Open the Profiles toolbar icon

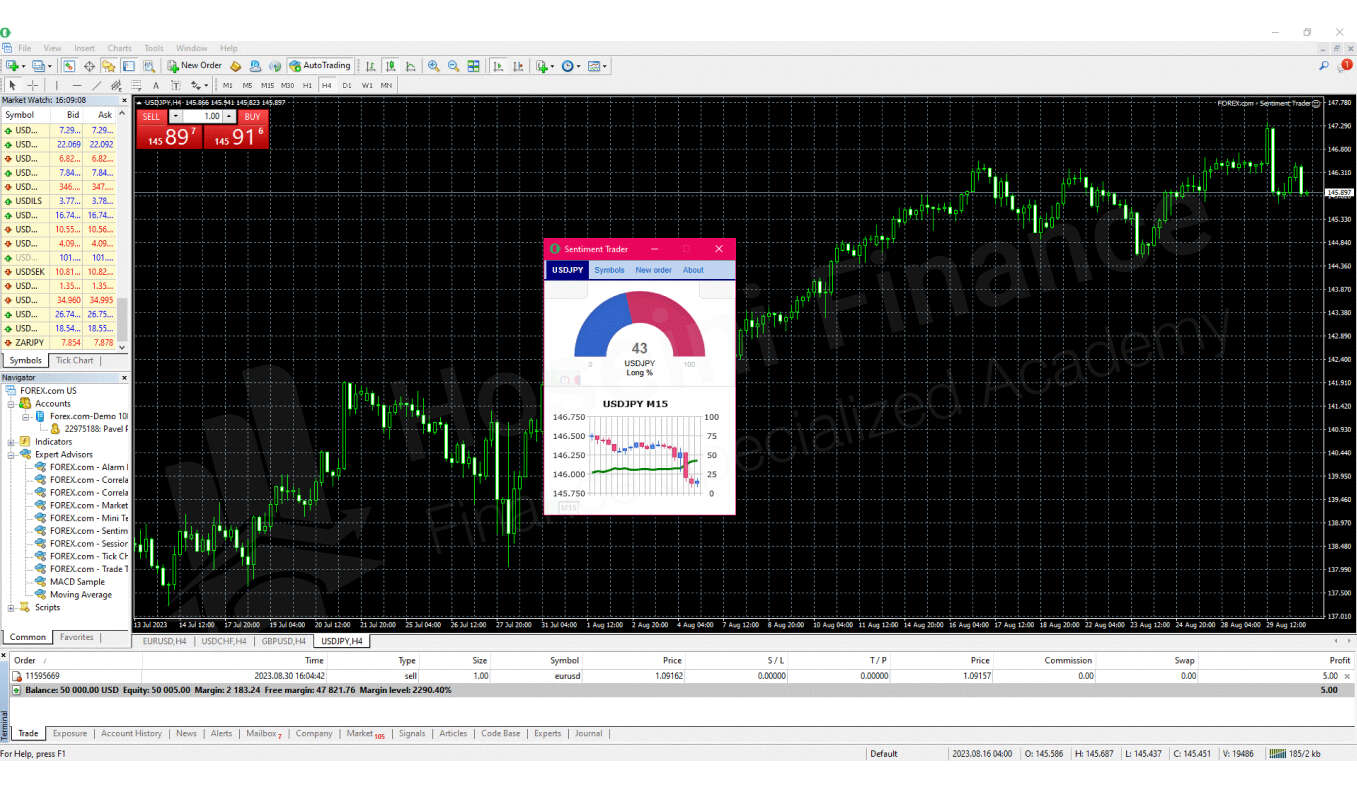41,66
